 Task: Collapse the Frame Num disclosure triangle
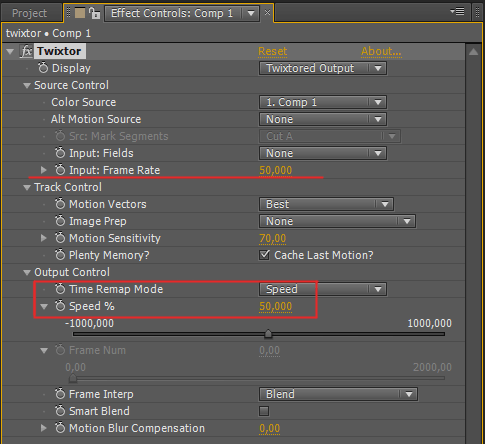click(x=44, y=350)
